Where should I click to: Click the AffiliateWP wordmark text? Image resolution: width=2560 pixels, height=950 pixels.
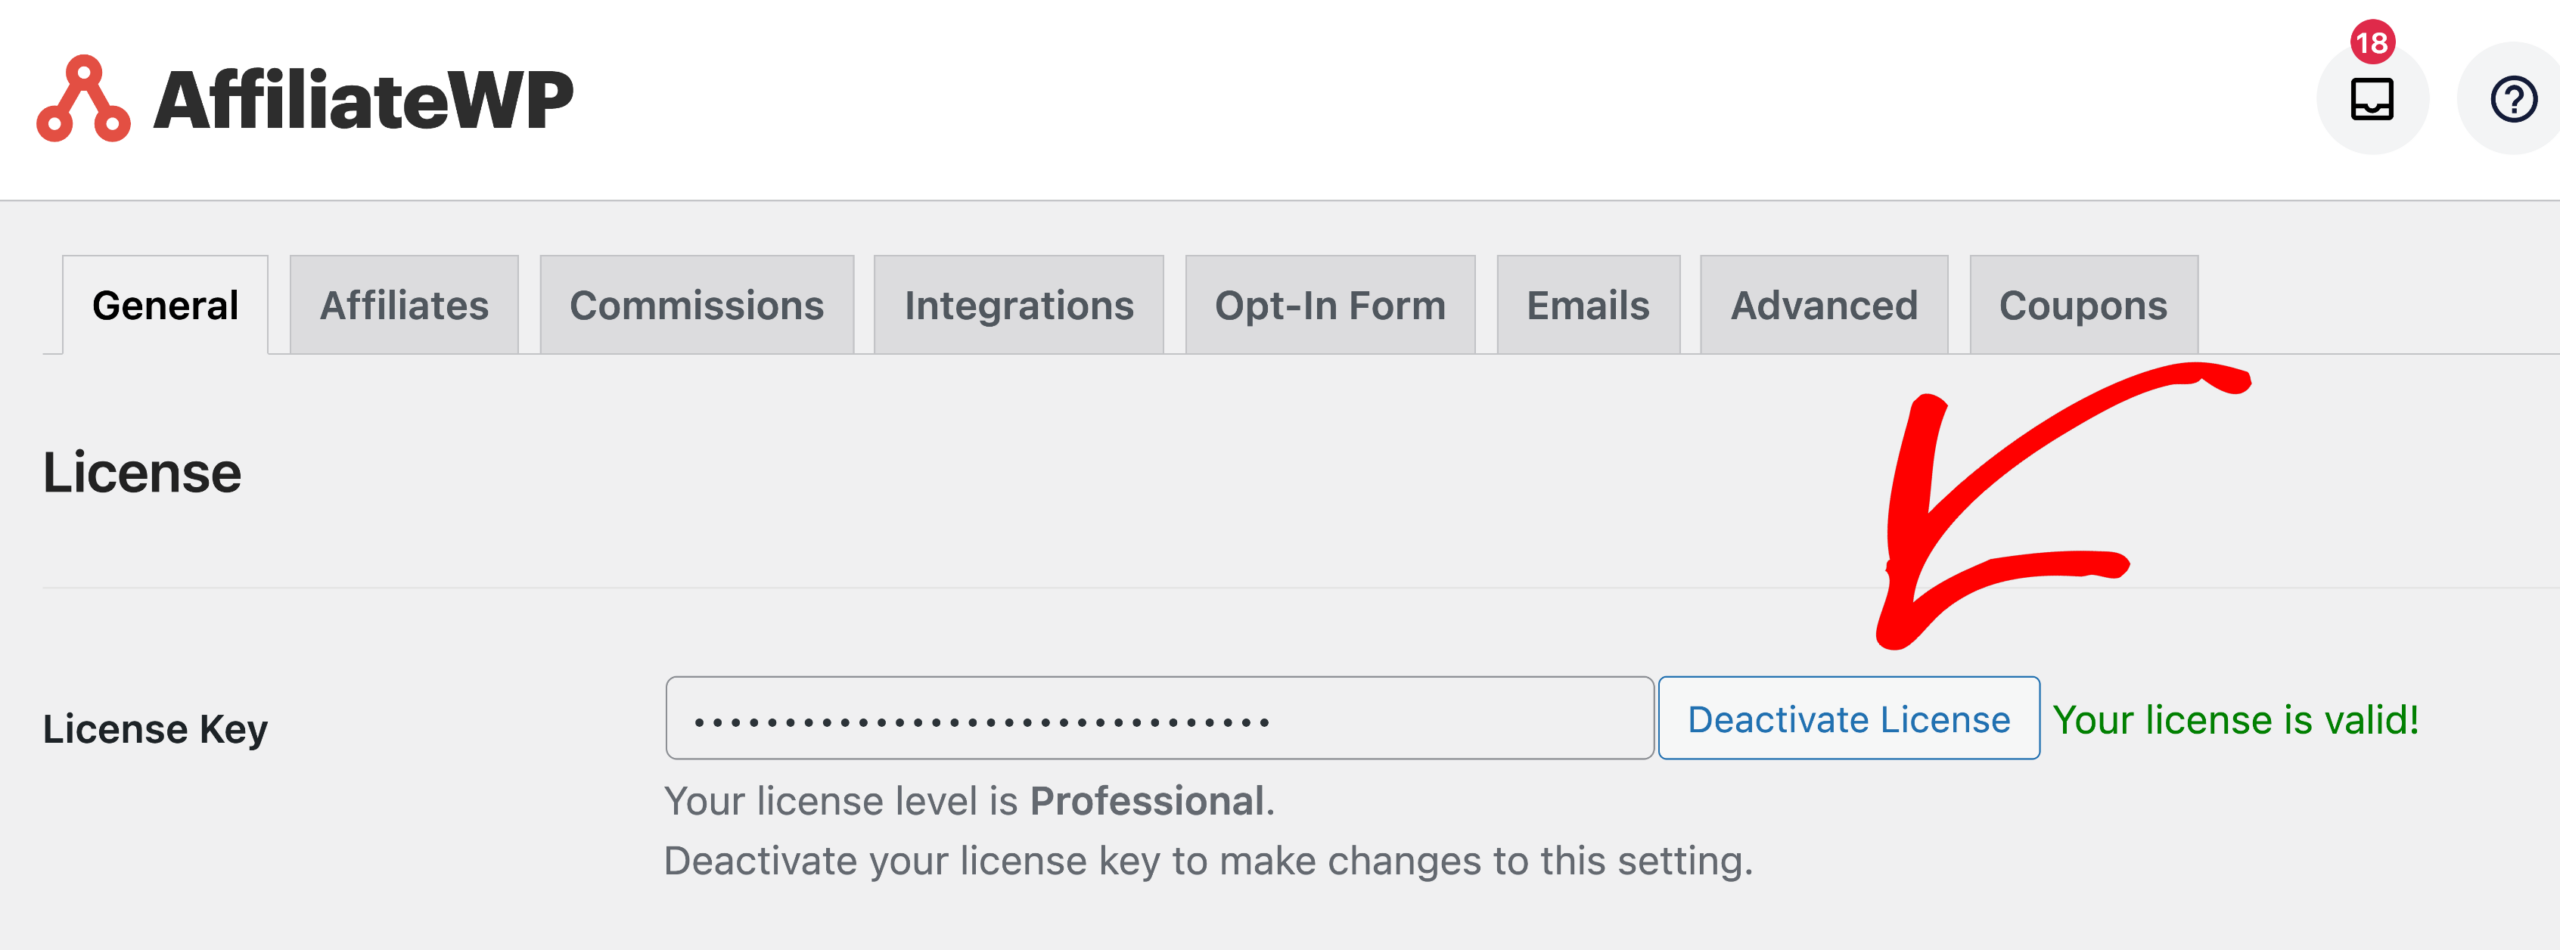[363, 100]
